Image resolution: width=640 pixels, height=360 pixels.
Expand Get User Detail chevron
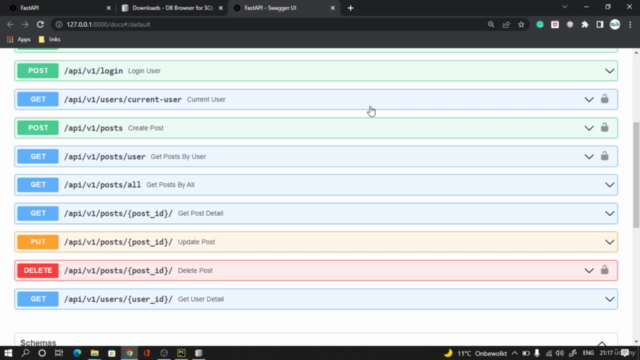tap(609, 299)
